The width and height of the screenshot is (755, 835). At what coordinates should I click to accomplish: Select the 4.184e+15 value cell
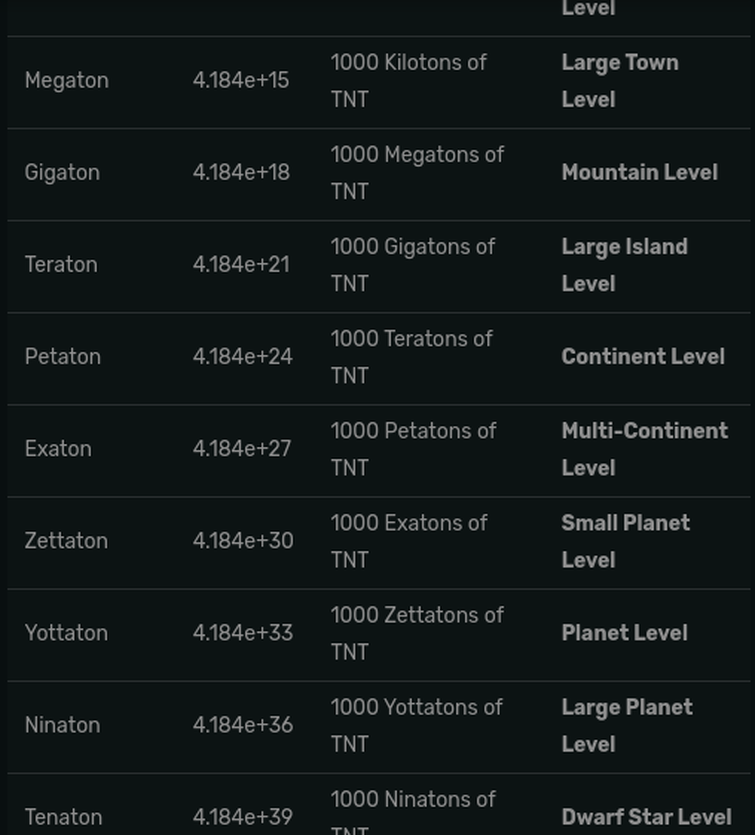click(240, 81)
